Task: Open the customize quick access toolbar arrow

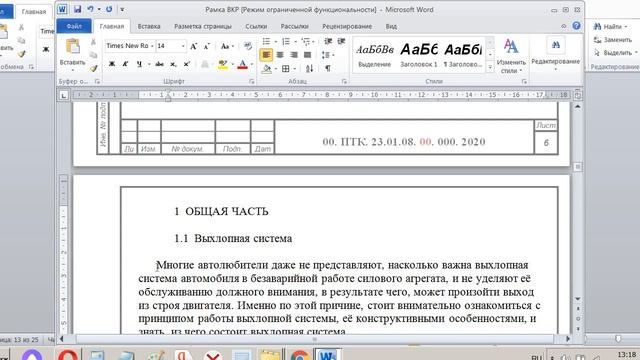Action: click(x=122, y=9)
